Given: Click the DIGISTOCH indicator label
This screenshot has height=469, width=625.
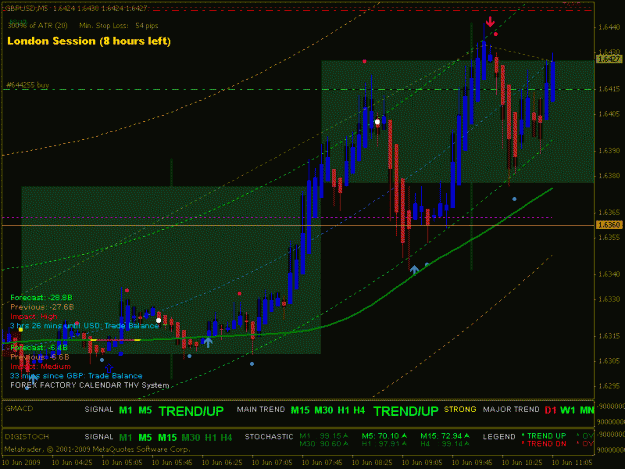Looking at the screenshot, I should click(26, 437).
